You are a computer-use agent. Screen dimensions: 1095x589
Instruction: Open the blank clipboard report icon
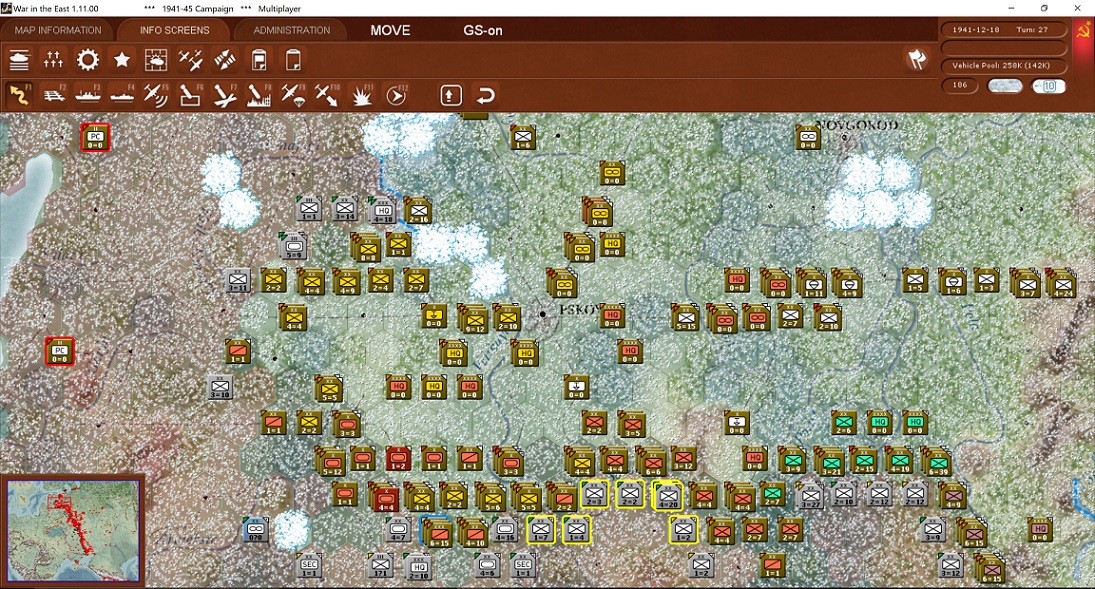[x=293, y=60]
